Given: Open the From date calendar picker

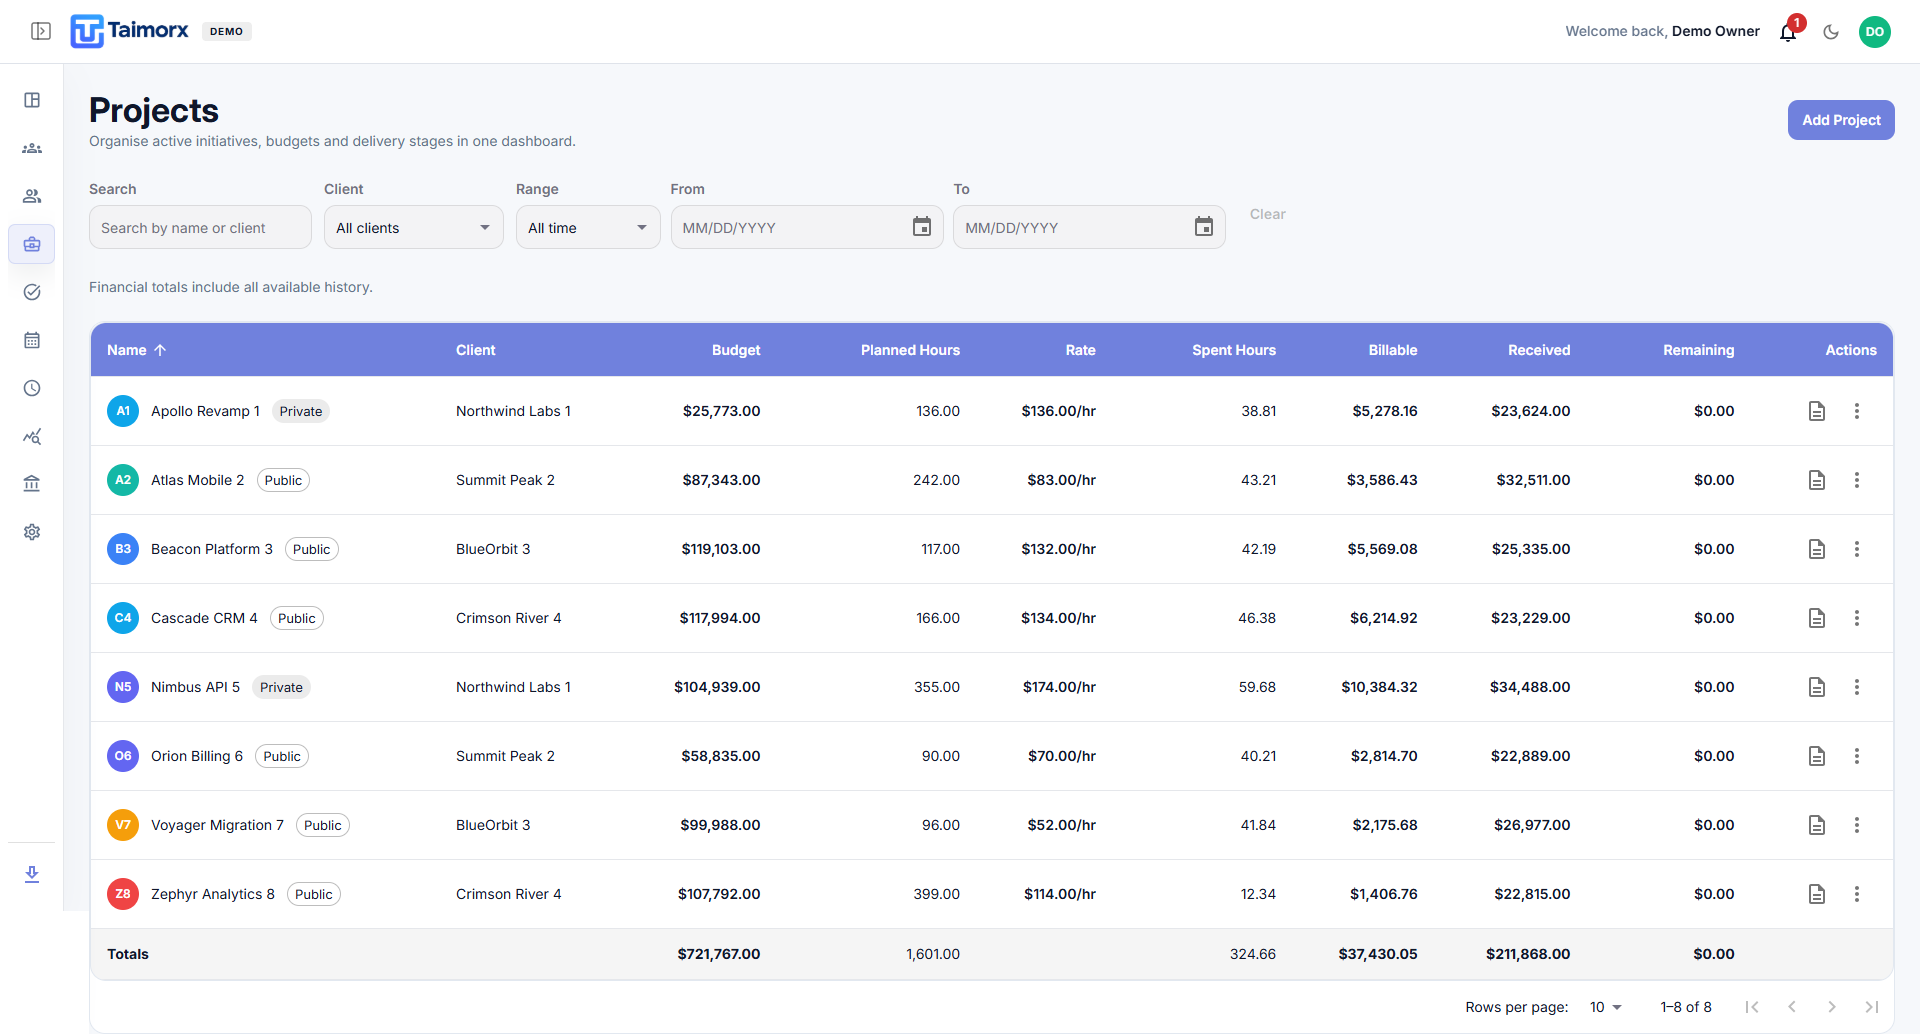Looking at the screenshot, I should coord(922,227).
